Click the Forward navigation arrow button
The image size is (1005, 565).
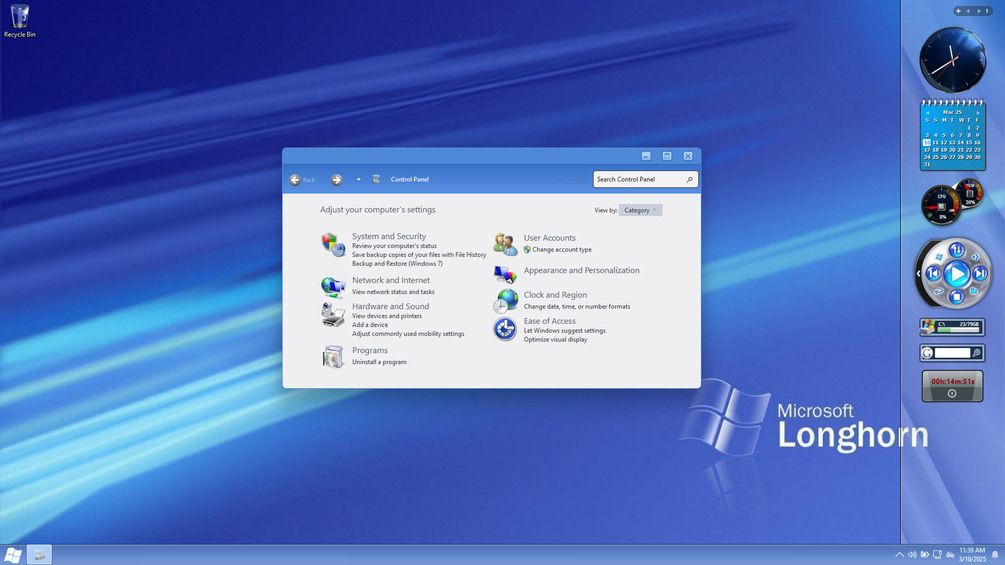336,180
